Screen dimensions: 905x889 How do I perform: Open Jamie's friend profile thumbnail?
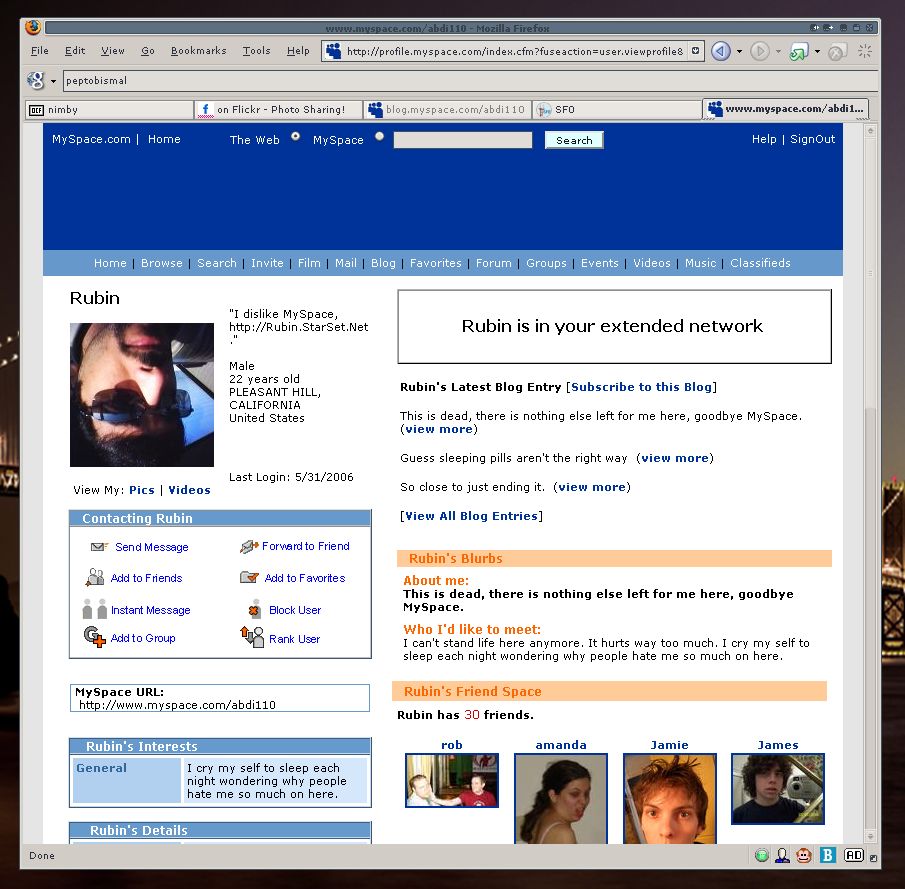tap(669, 797)
